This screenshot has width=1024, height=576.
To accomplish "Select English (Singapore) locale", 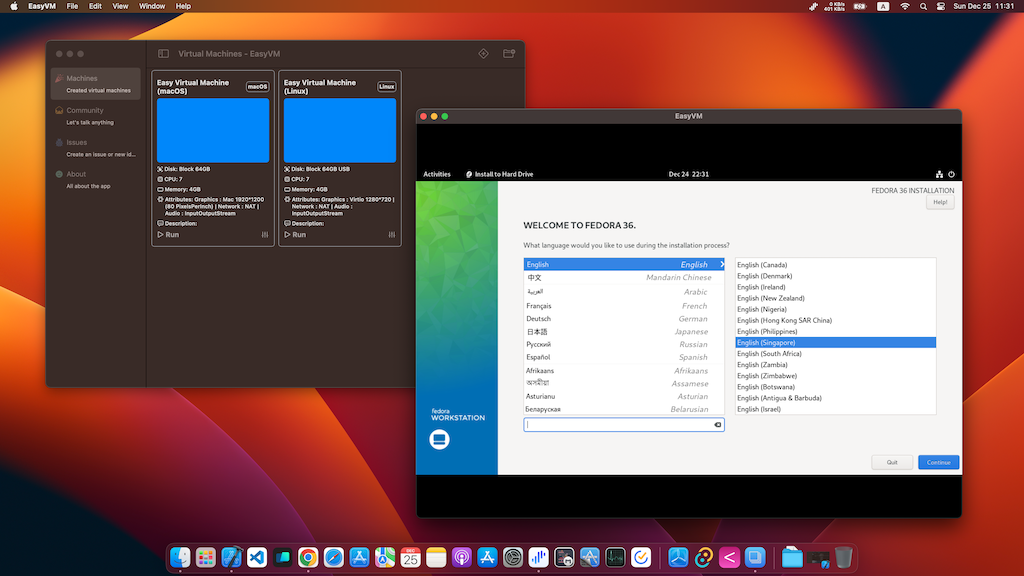I will pyautogui.click(x=835, y=342).
